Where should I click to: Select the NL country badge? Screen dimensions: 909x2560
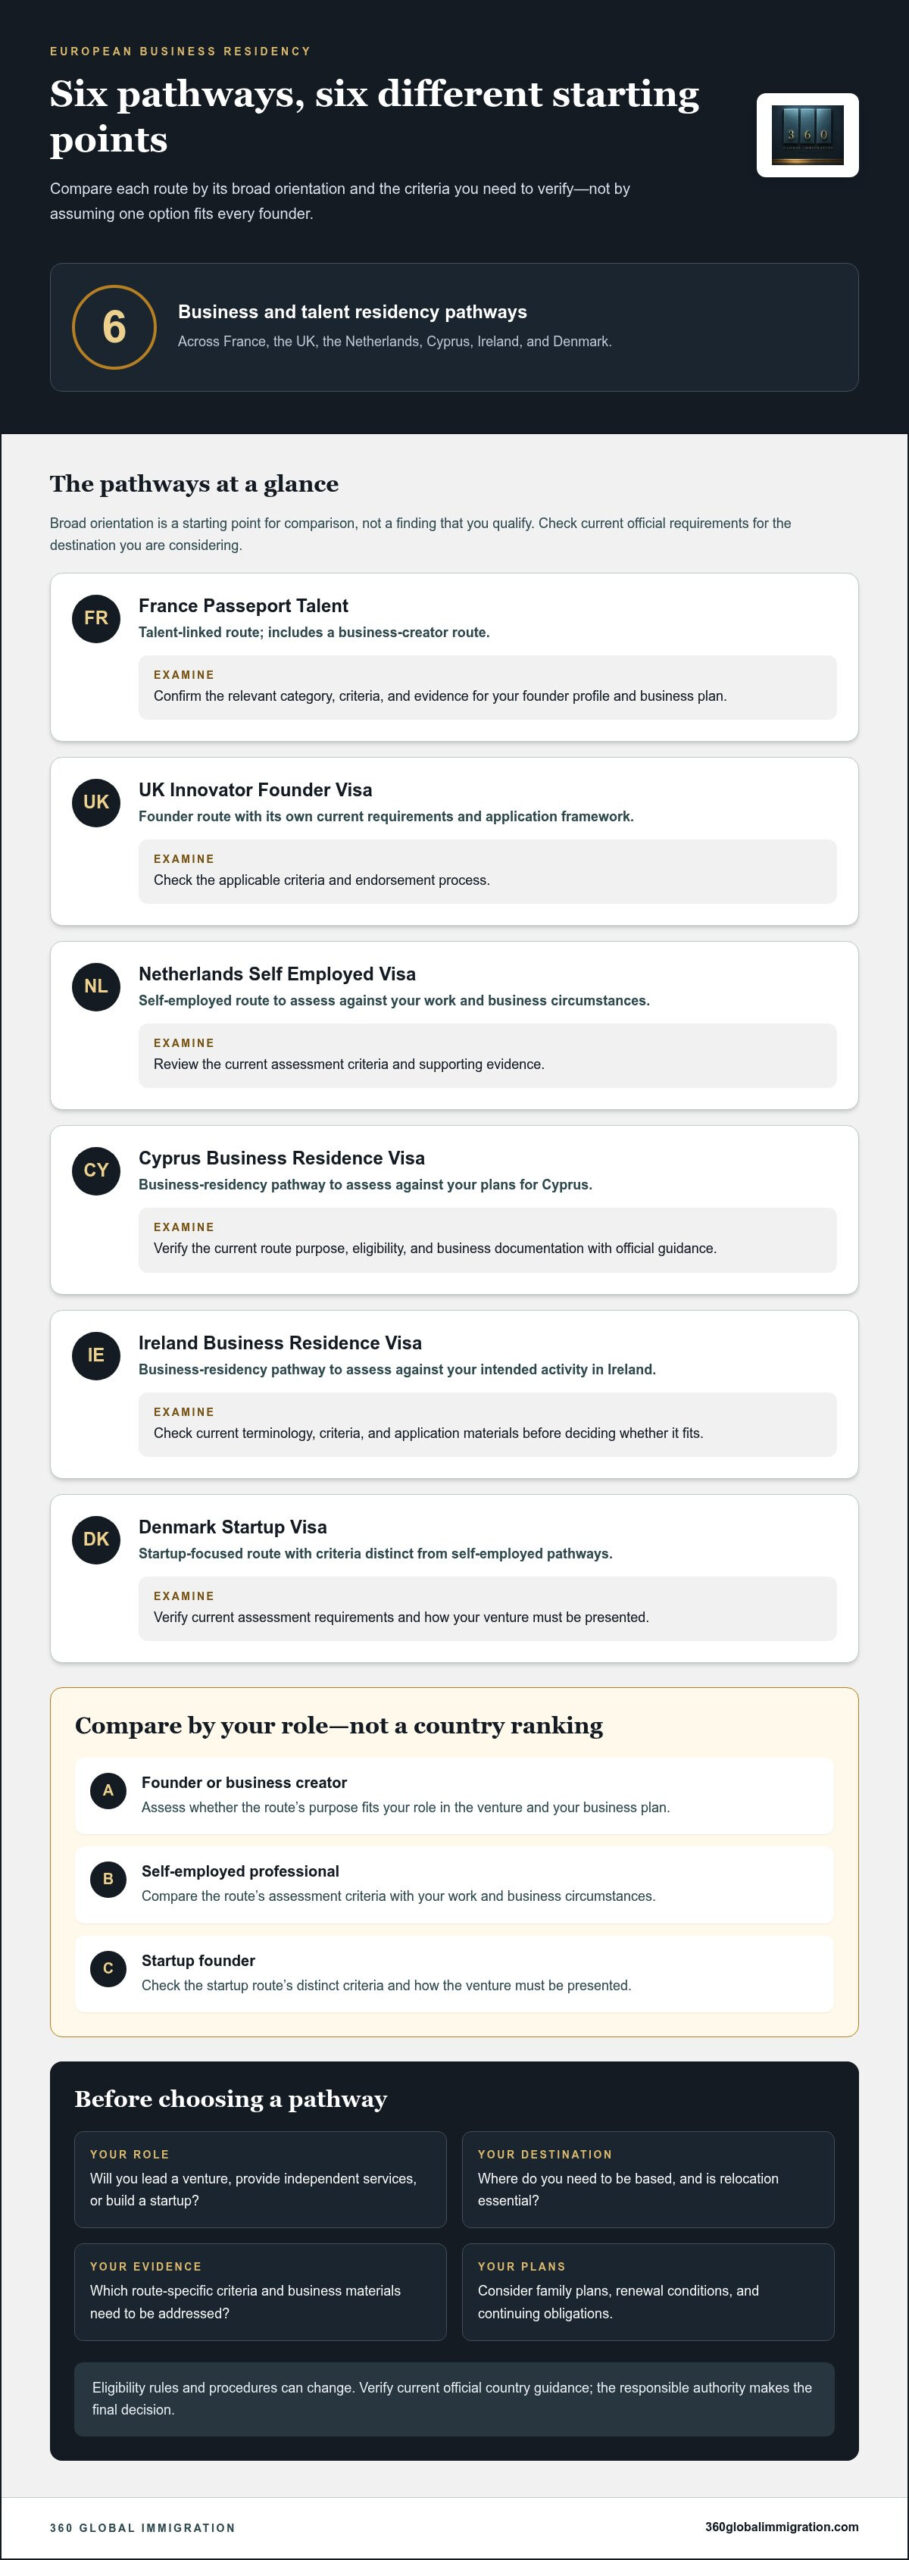click(x=96, y=986)
